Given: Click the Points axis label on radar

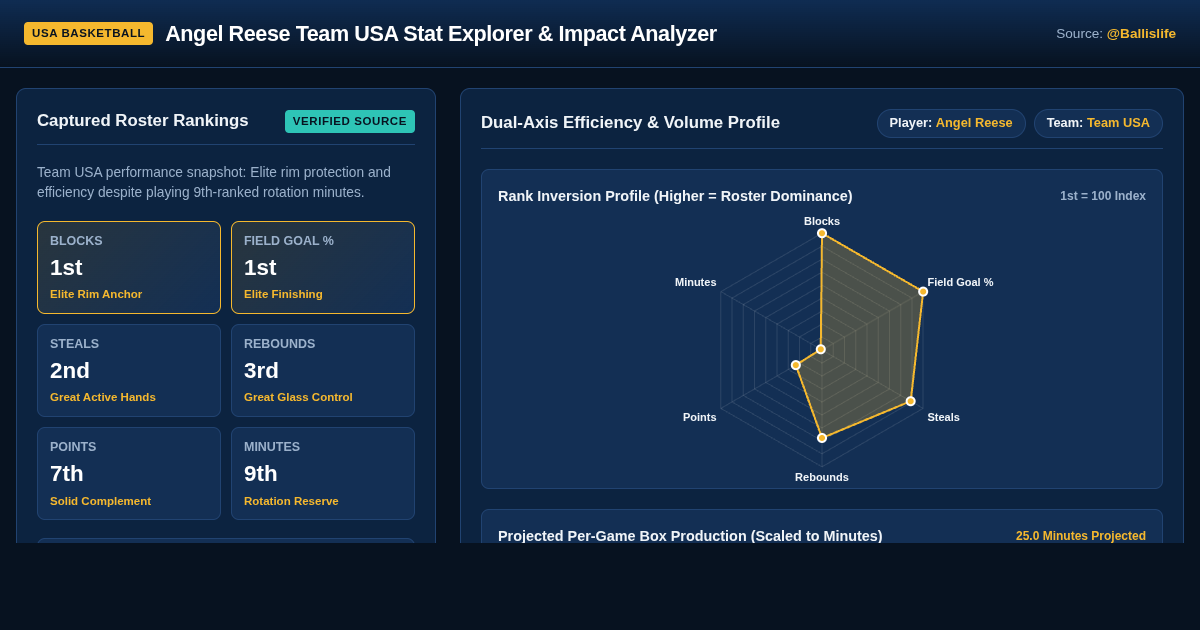Looking at the screenshot, I should pos(700,417).
